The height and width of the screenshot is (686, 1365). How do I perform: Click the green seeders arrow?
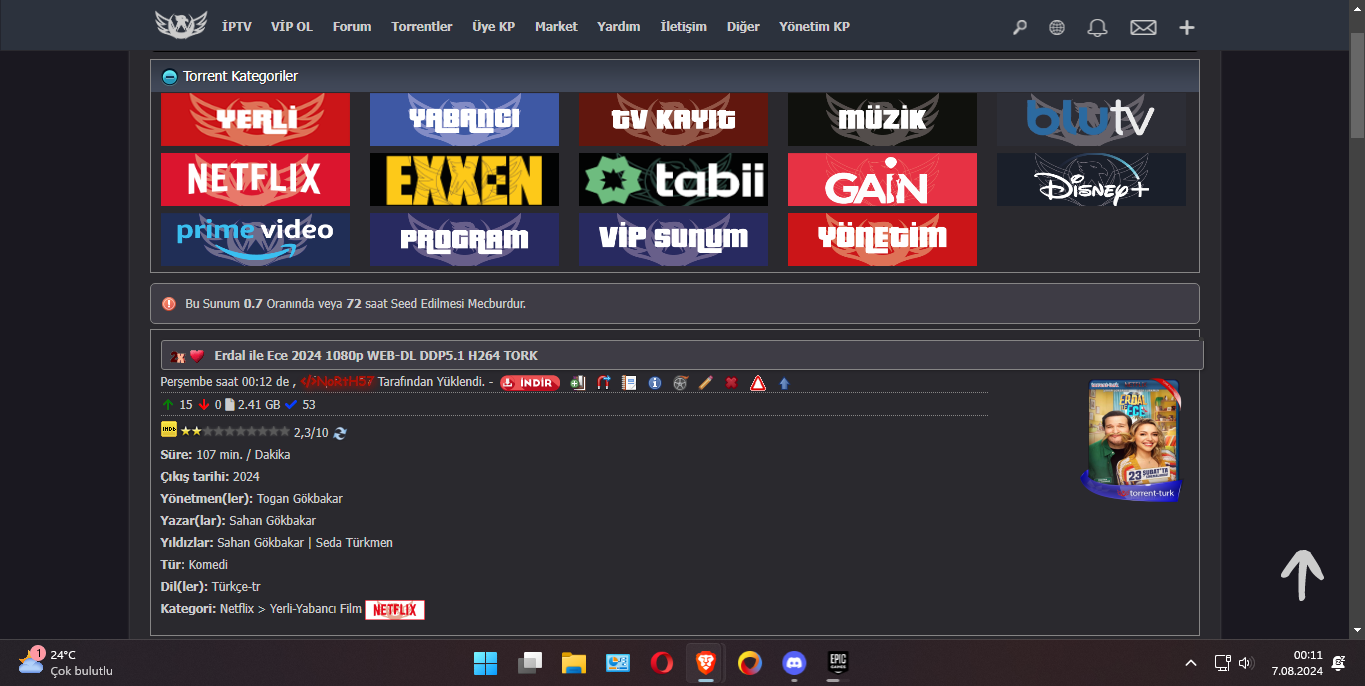pyautogui.click(x=167, y=405)
